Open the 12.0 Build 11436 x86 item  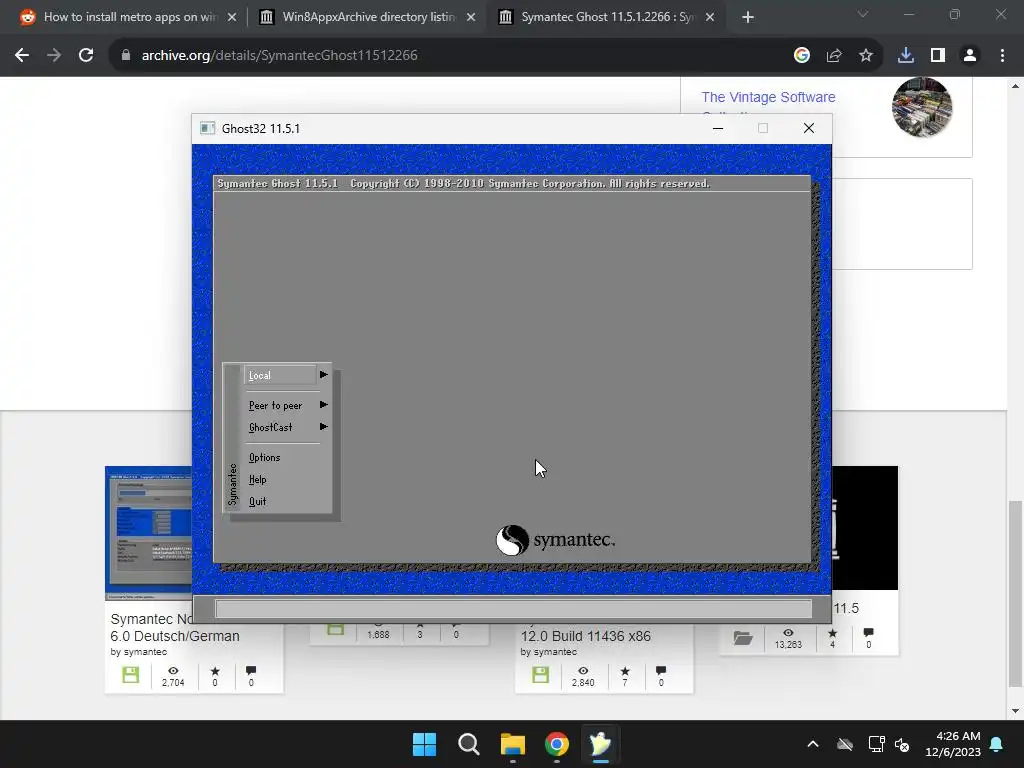pos(586,636)
